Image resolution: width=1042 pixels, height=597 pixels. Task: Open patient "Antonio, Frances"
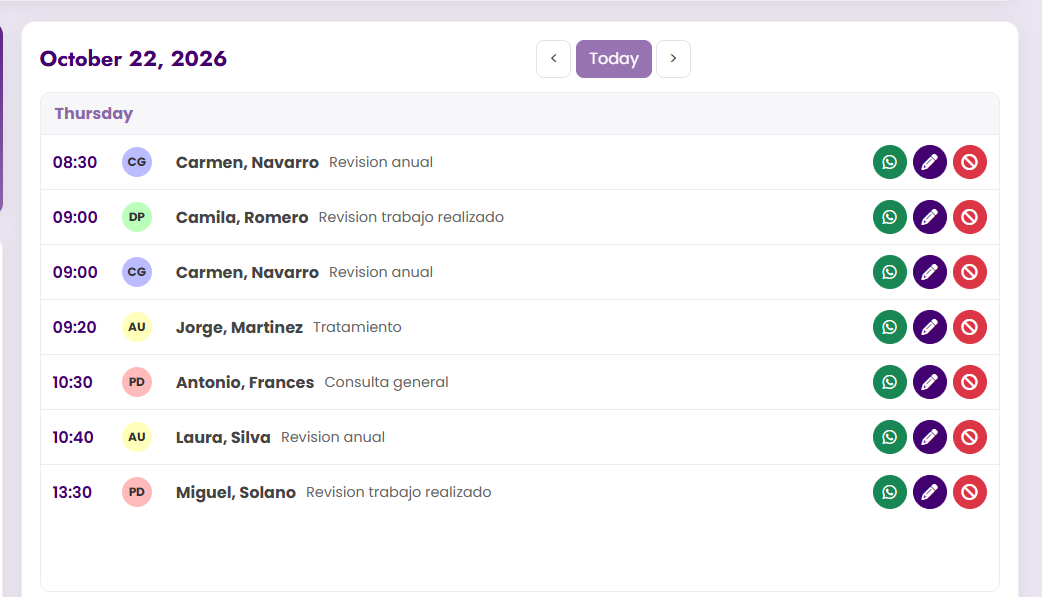click(x=245, y=382)
